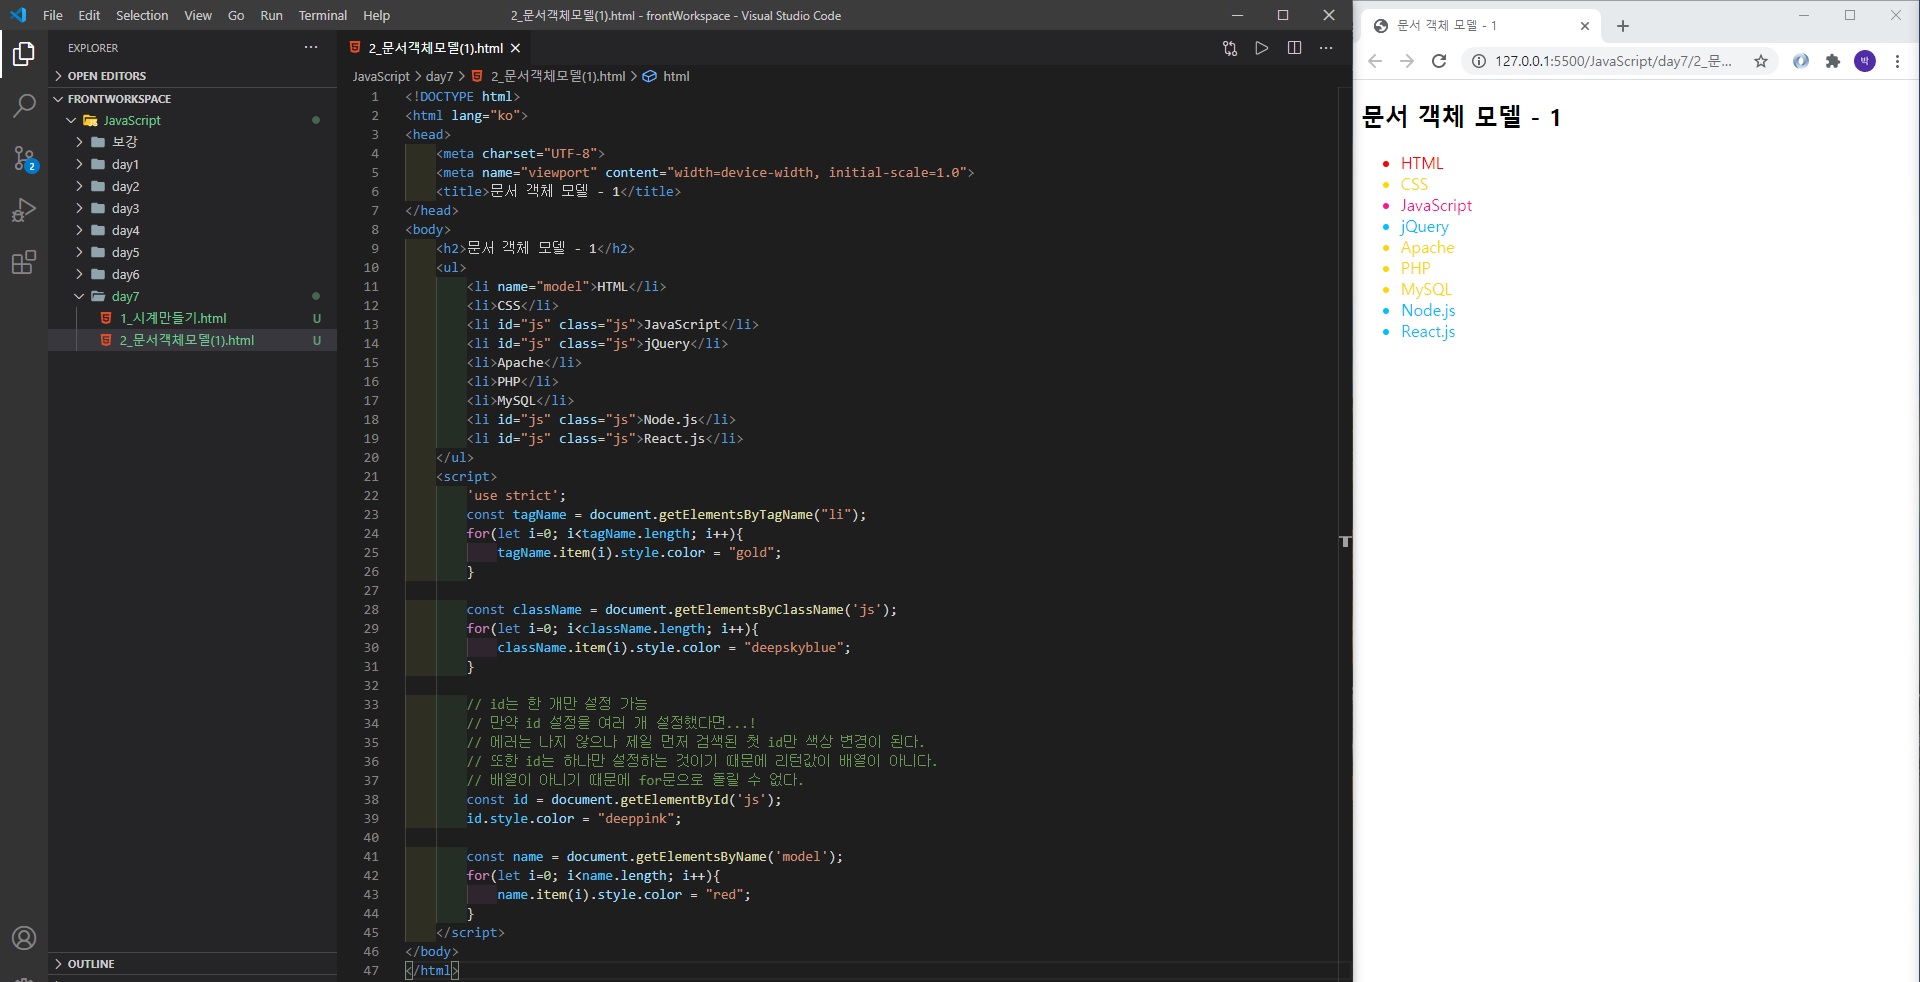Viewport: 1920px width, 982px height.
Task: Open the View menu
Action: pyautogui.click(x=198, y=15)
